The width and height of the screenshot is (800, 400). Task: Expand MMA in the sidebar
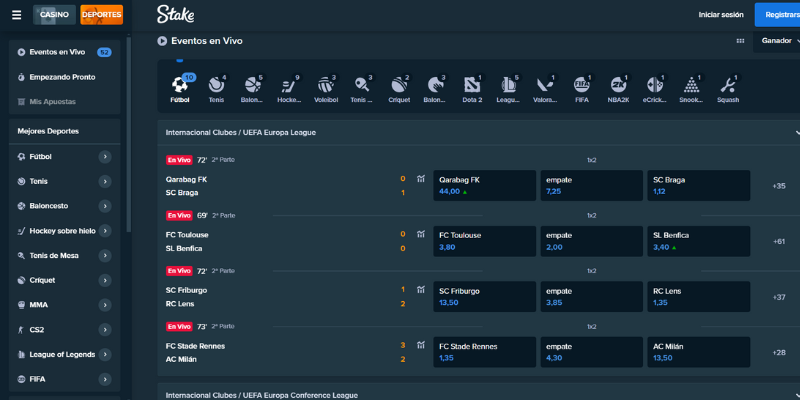(105, 305)
